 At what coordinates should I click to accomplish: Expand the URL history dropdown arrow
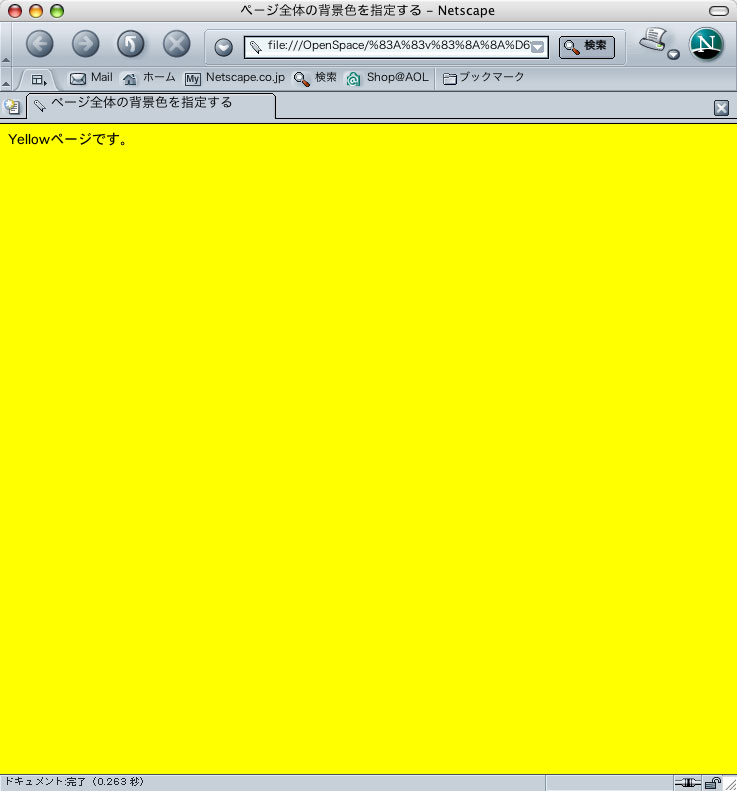tap(538, 47)
